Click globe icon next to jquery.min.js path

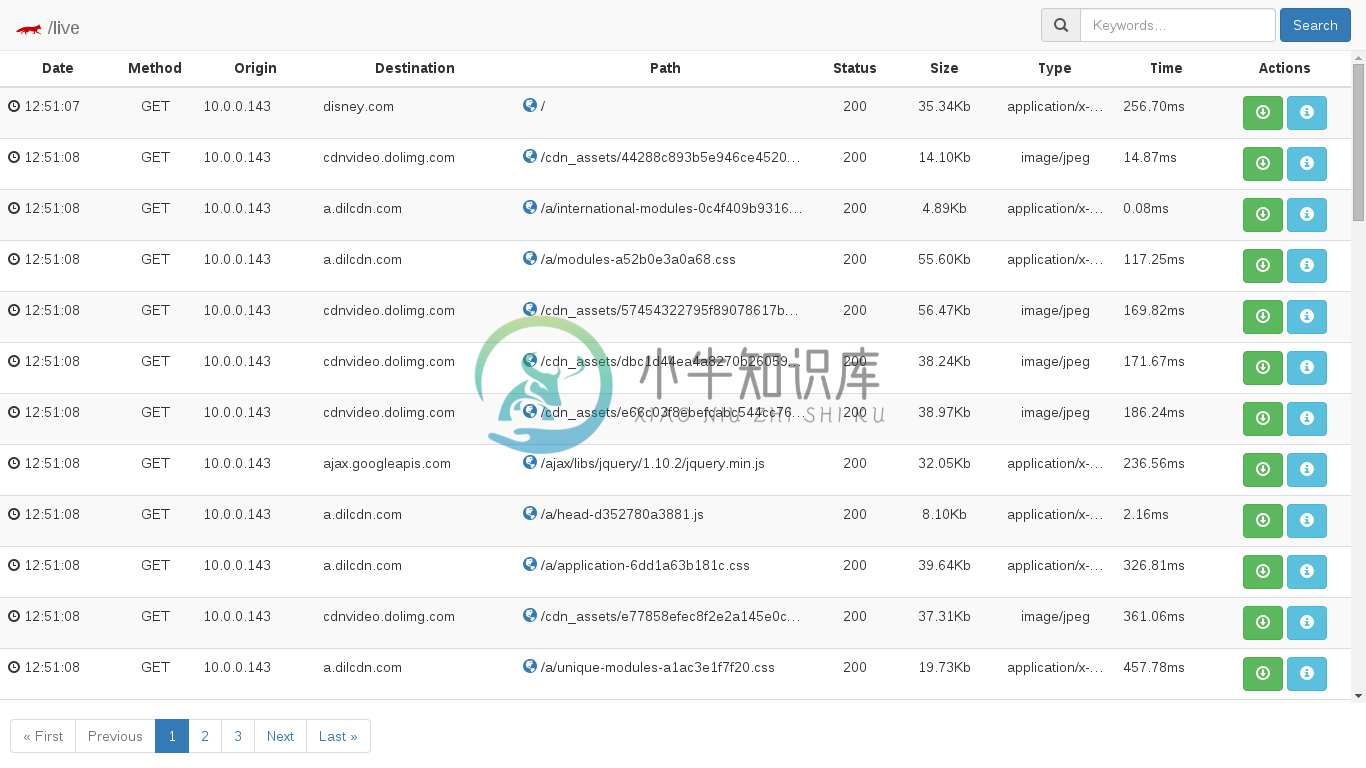tap(530, 462)
